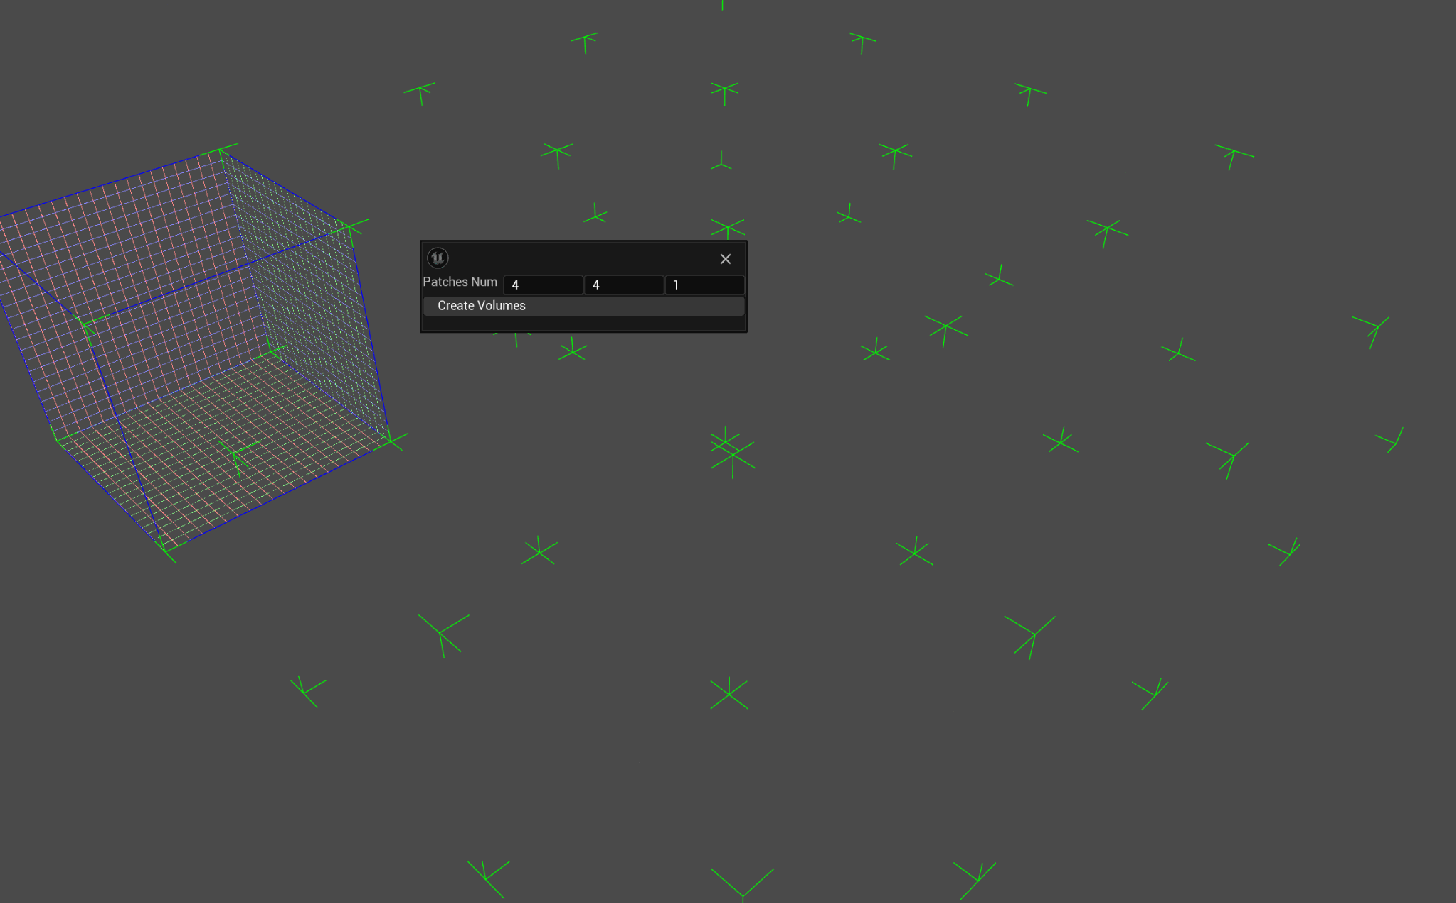Close the Patches Num dialog
1456x903 pixels.
click(x=725, y=259)
